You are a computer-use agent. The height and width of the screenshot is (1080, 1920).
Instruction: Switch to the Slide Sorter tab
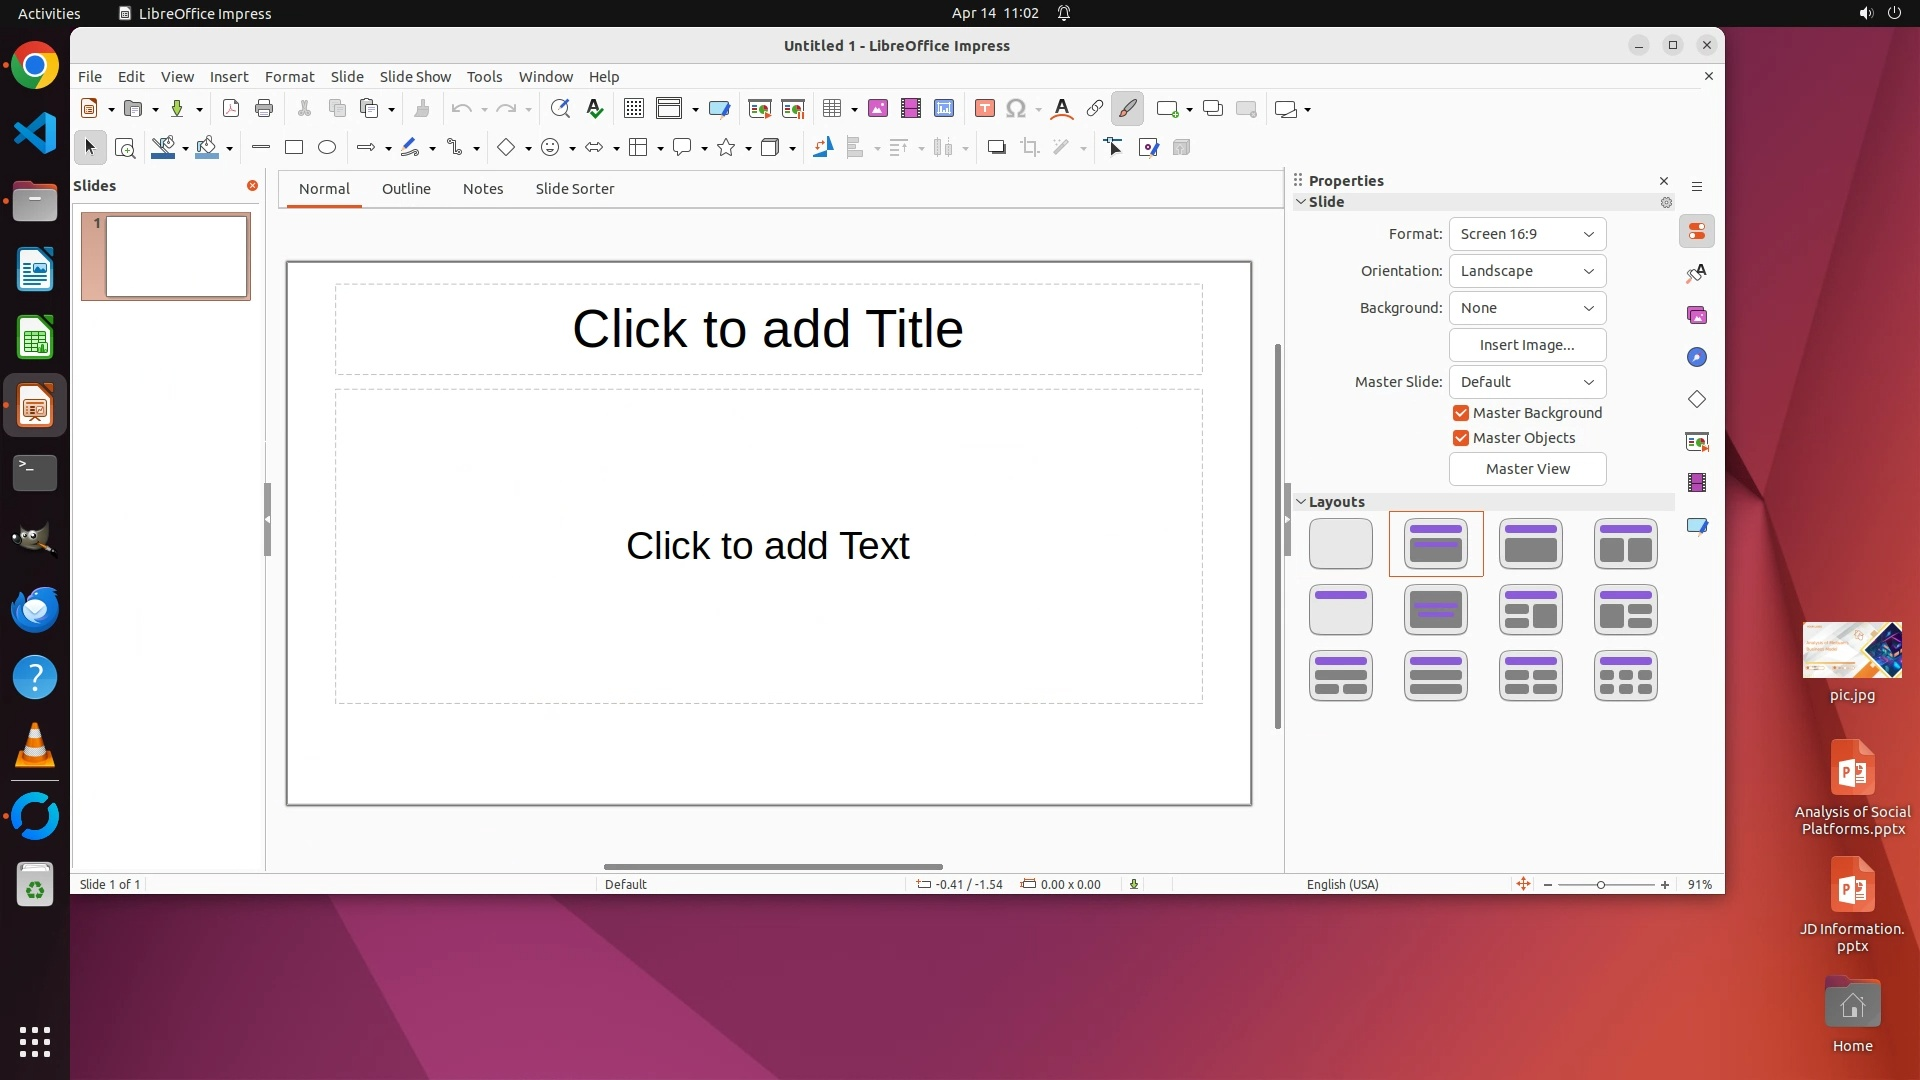point(574,189)
